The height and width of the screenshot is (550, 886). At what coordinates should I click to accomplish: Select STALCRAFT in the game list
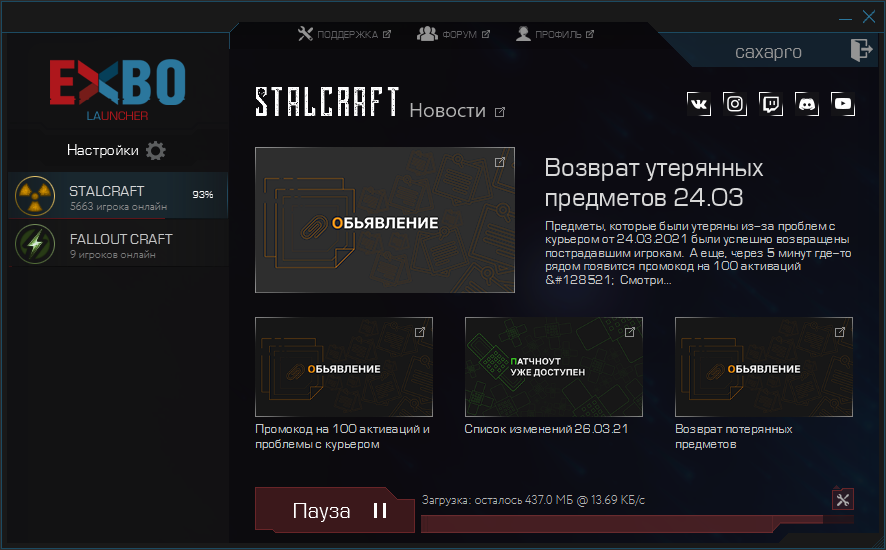(x=118, y=196)
